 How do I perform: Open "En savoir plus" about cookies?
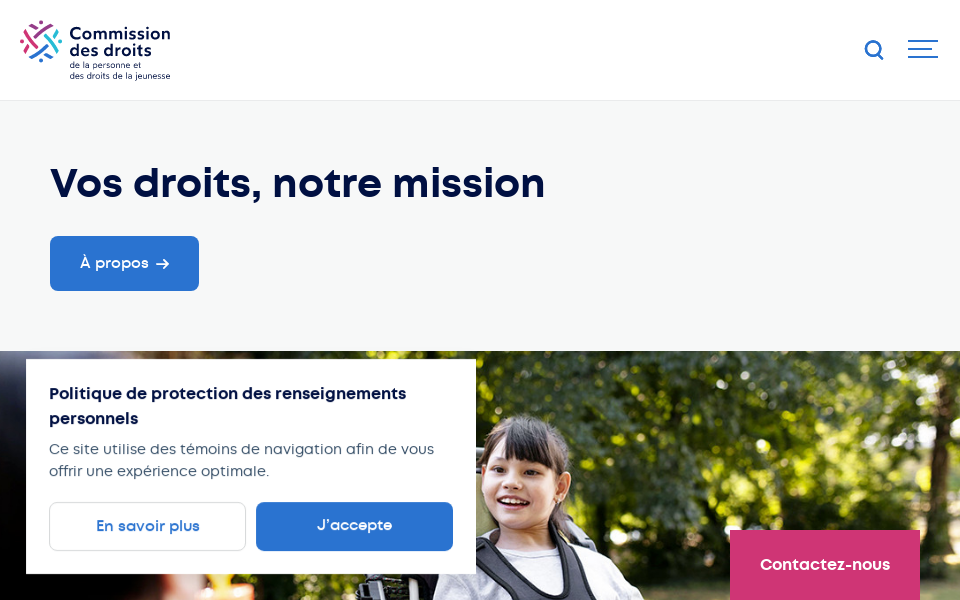[148, 527]
